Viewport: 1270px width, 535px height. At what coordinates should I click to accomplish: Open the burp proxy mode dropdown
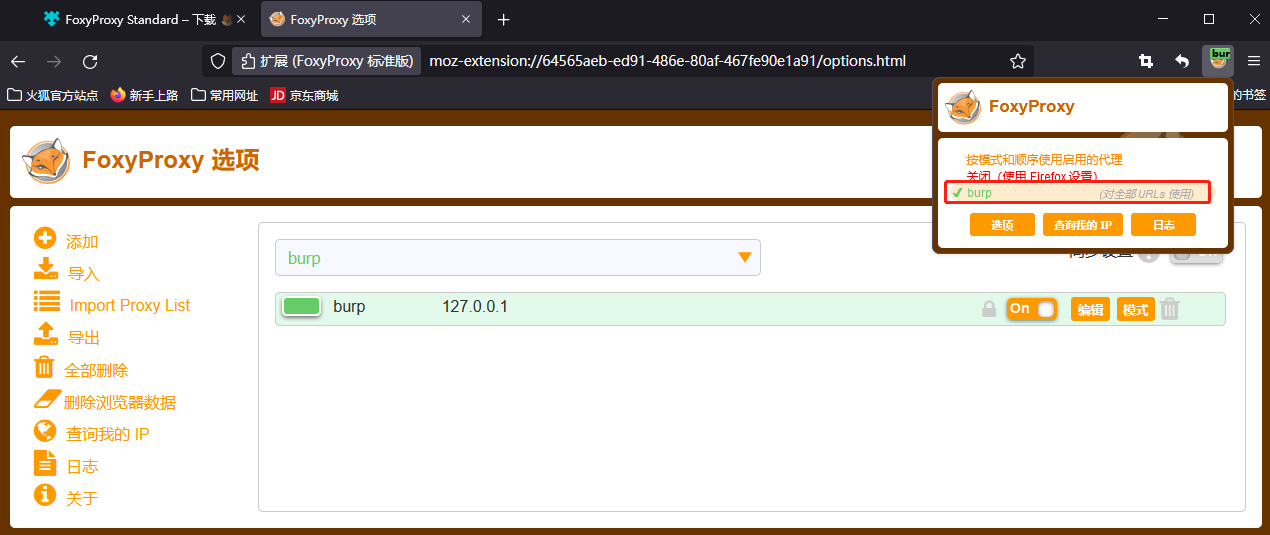tap(518, 258)
